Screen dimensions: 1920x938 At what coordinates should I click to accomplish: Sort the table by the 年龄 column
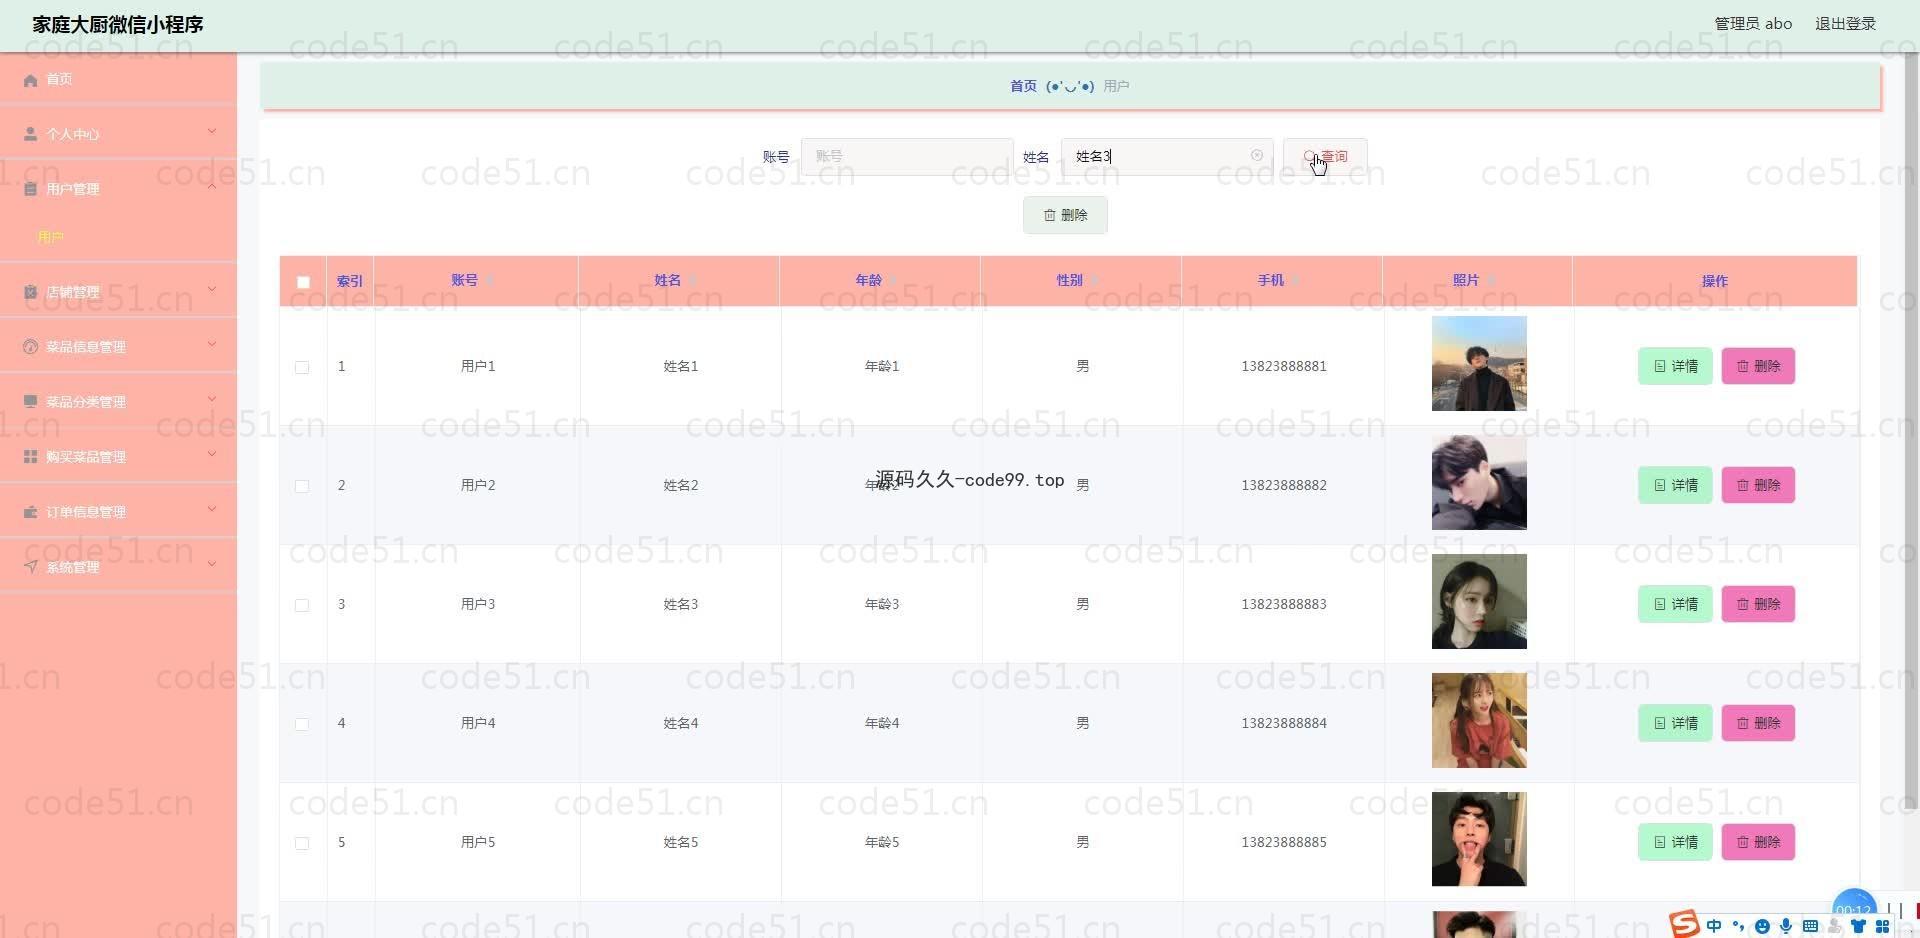[893, 281]
